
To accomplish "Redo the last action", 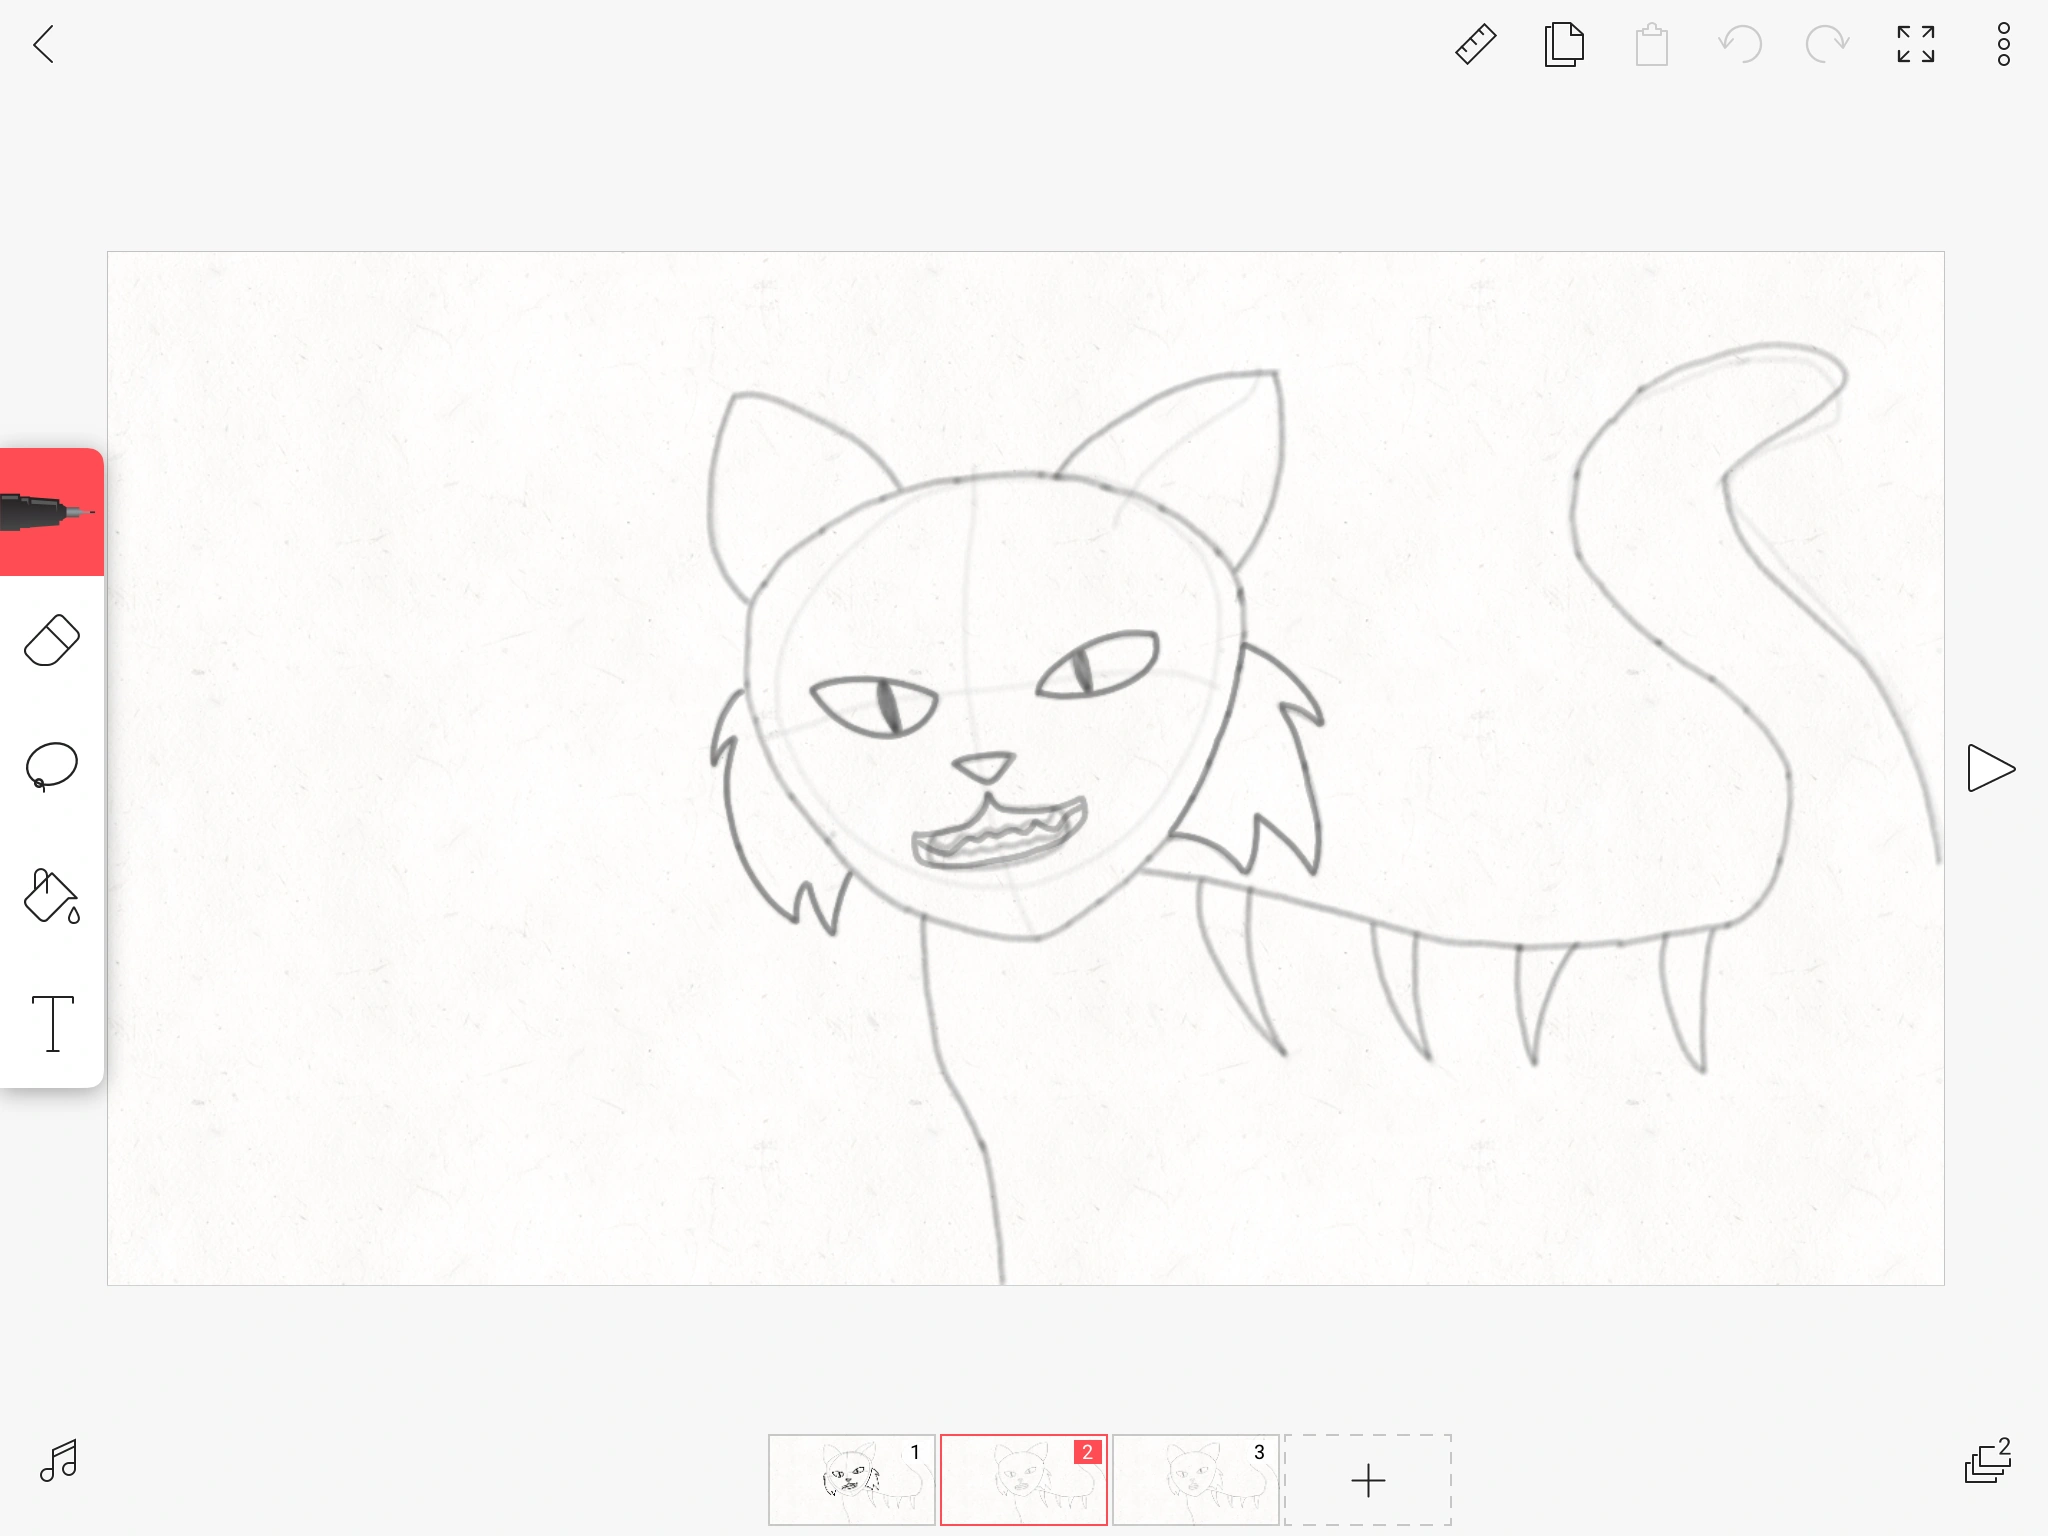I will click(1827, 44).
